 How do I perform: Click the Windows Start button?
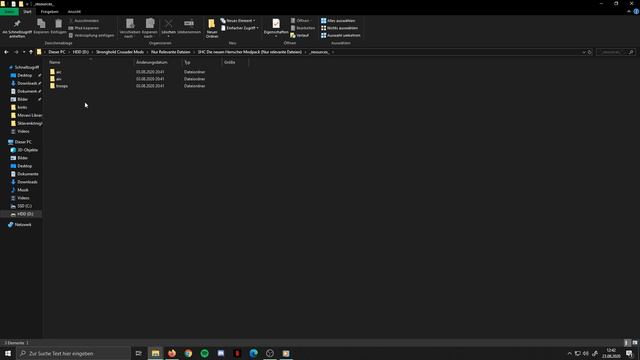[8, 353]
